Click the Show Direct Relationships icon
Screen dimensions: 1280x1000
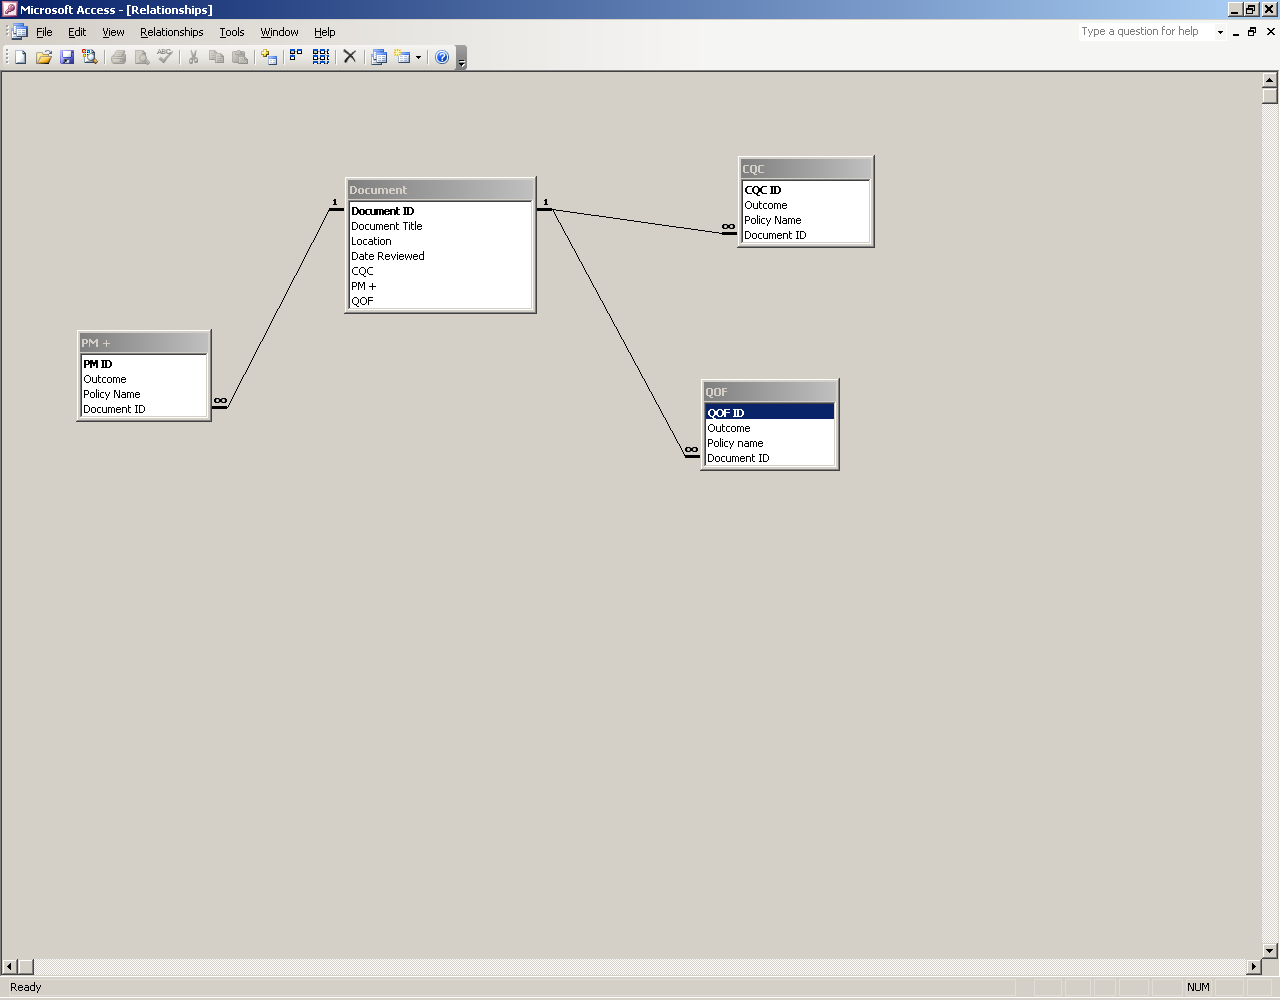click(x=296, y=57)
